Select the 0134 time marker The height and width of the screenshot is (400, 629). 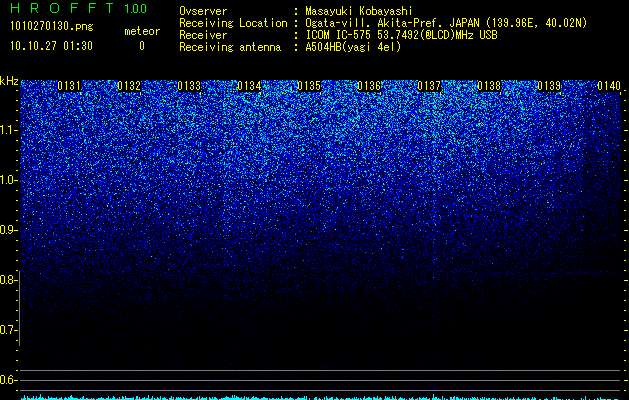click(x=249, y=86)
